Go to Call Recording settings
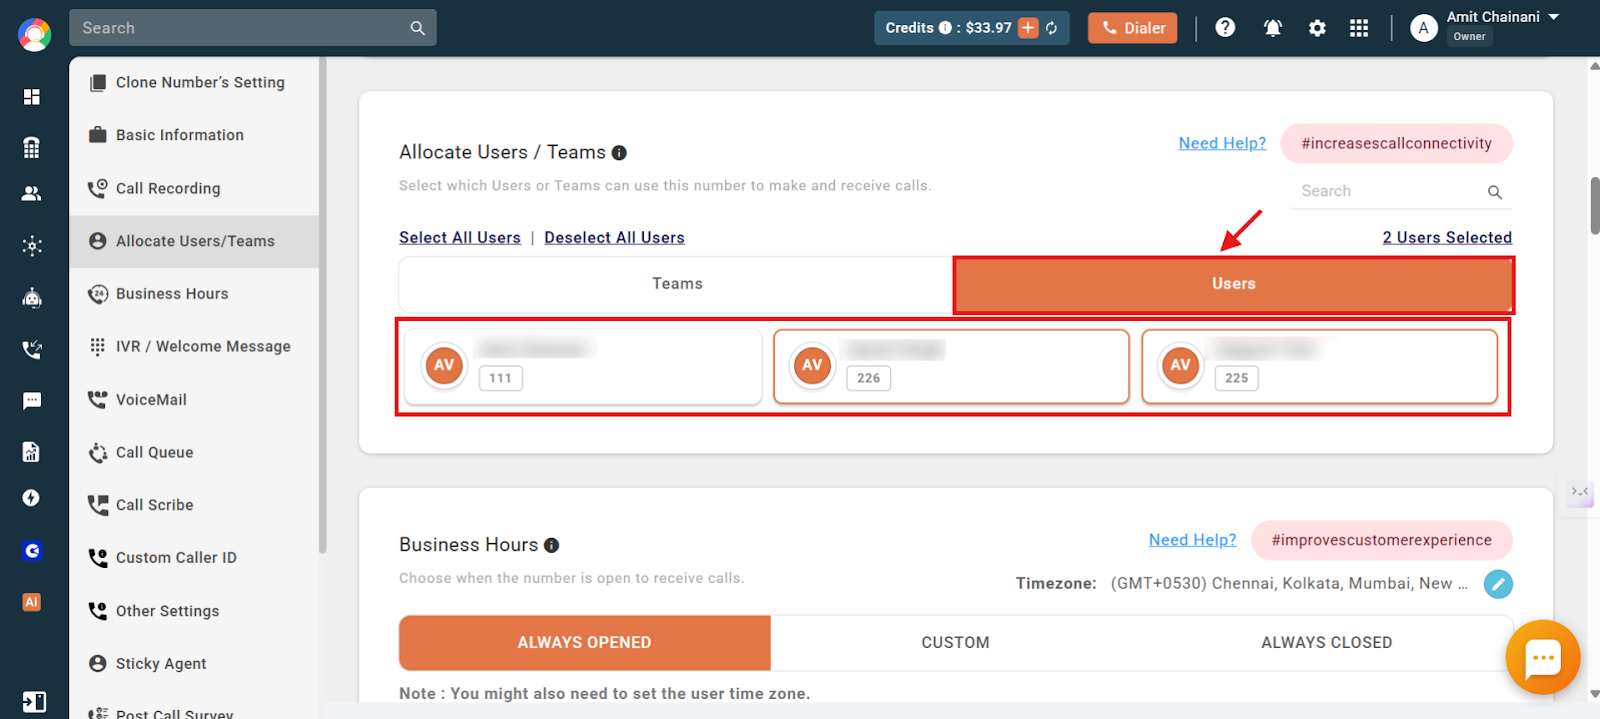This screenshot has width=1600, height=719. click(195, 188)
